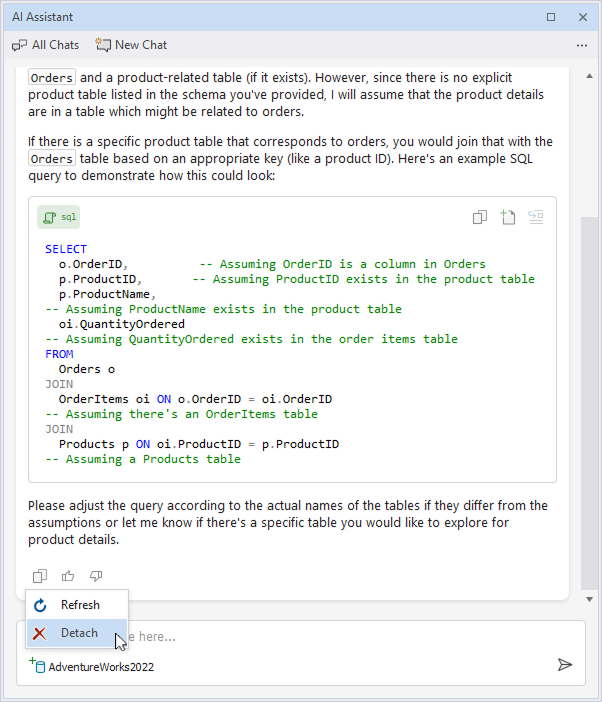Copy the assistant's response message
The image size is (602, 702).
(x=40, y=576)
